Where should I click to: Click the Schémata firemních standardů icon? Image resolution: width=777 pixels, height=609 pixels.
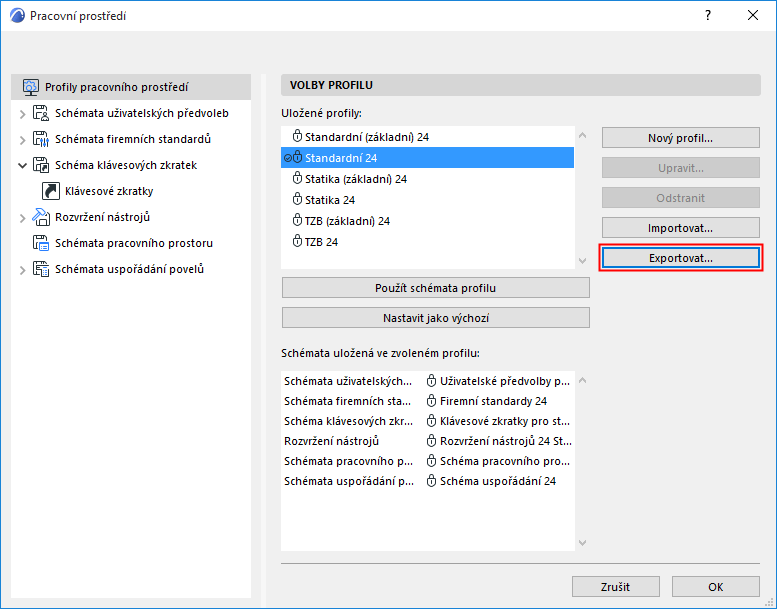tap(41, 139)
